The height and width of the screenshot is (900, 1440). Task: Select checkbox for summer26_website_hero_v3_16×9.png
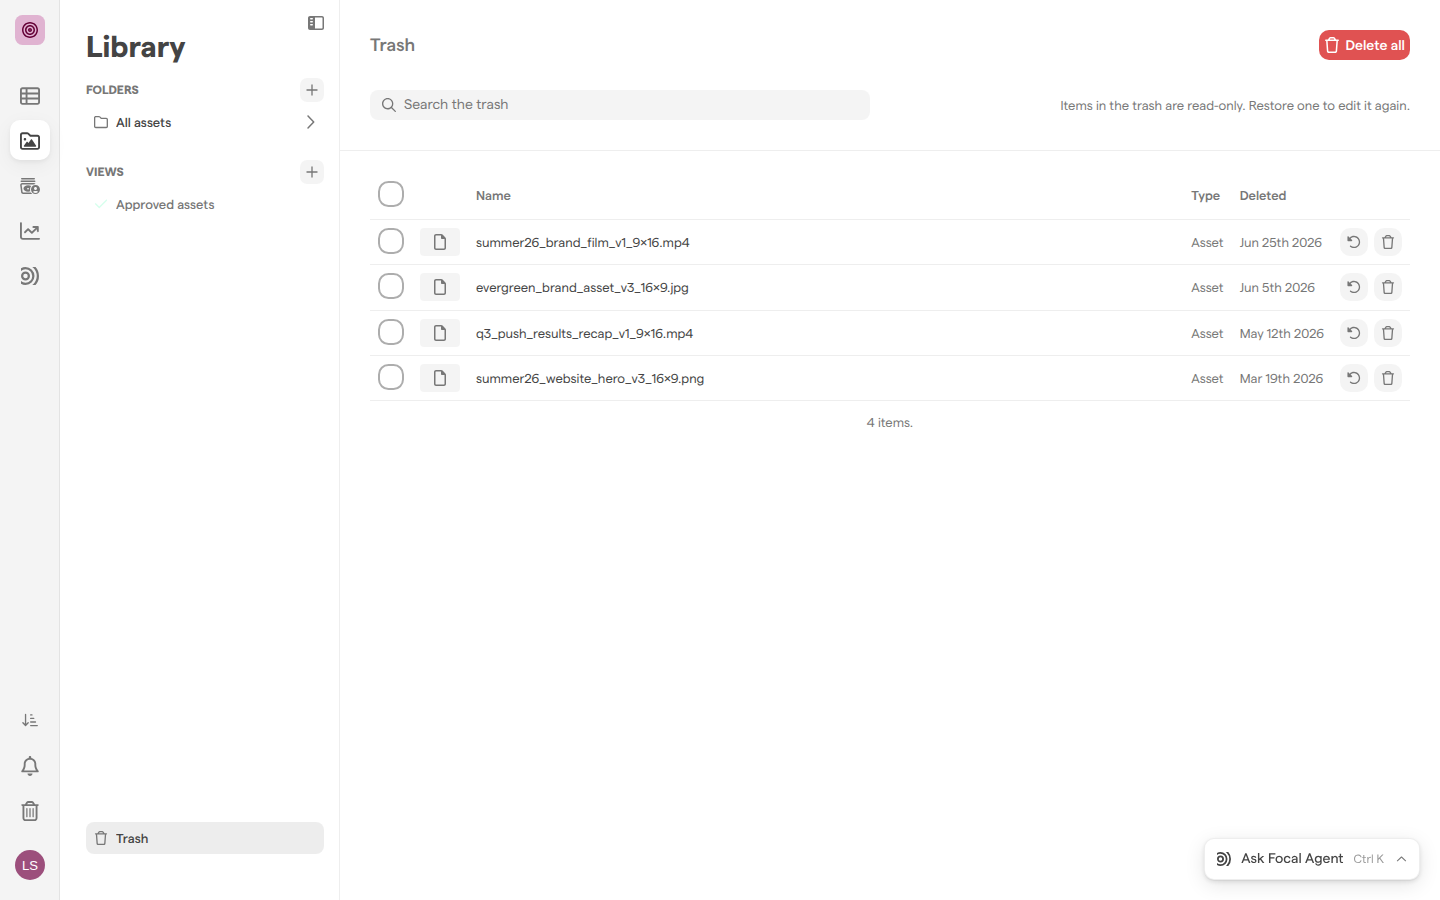391,377
